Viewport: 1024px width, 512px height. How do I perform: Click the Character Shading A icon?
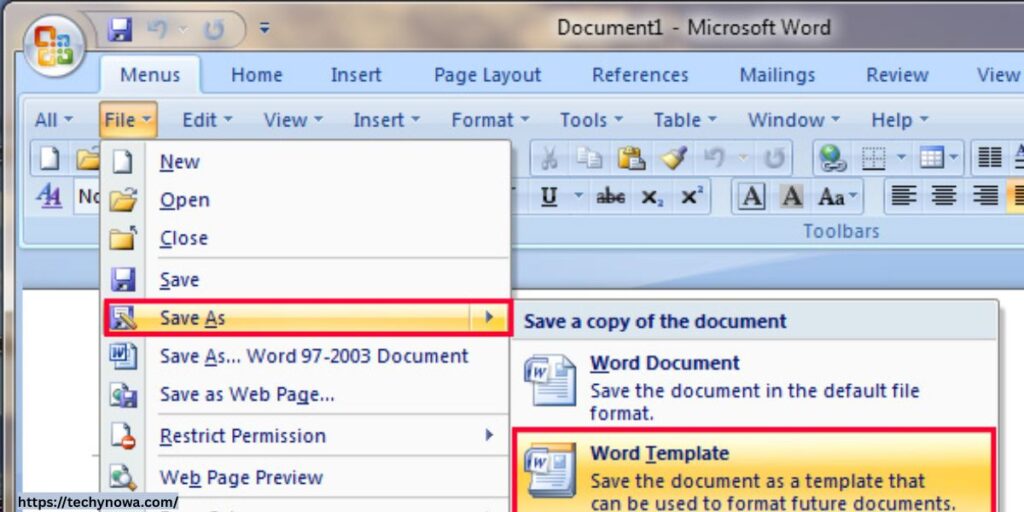(x=792, y=196)
